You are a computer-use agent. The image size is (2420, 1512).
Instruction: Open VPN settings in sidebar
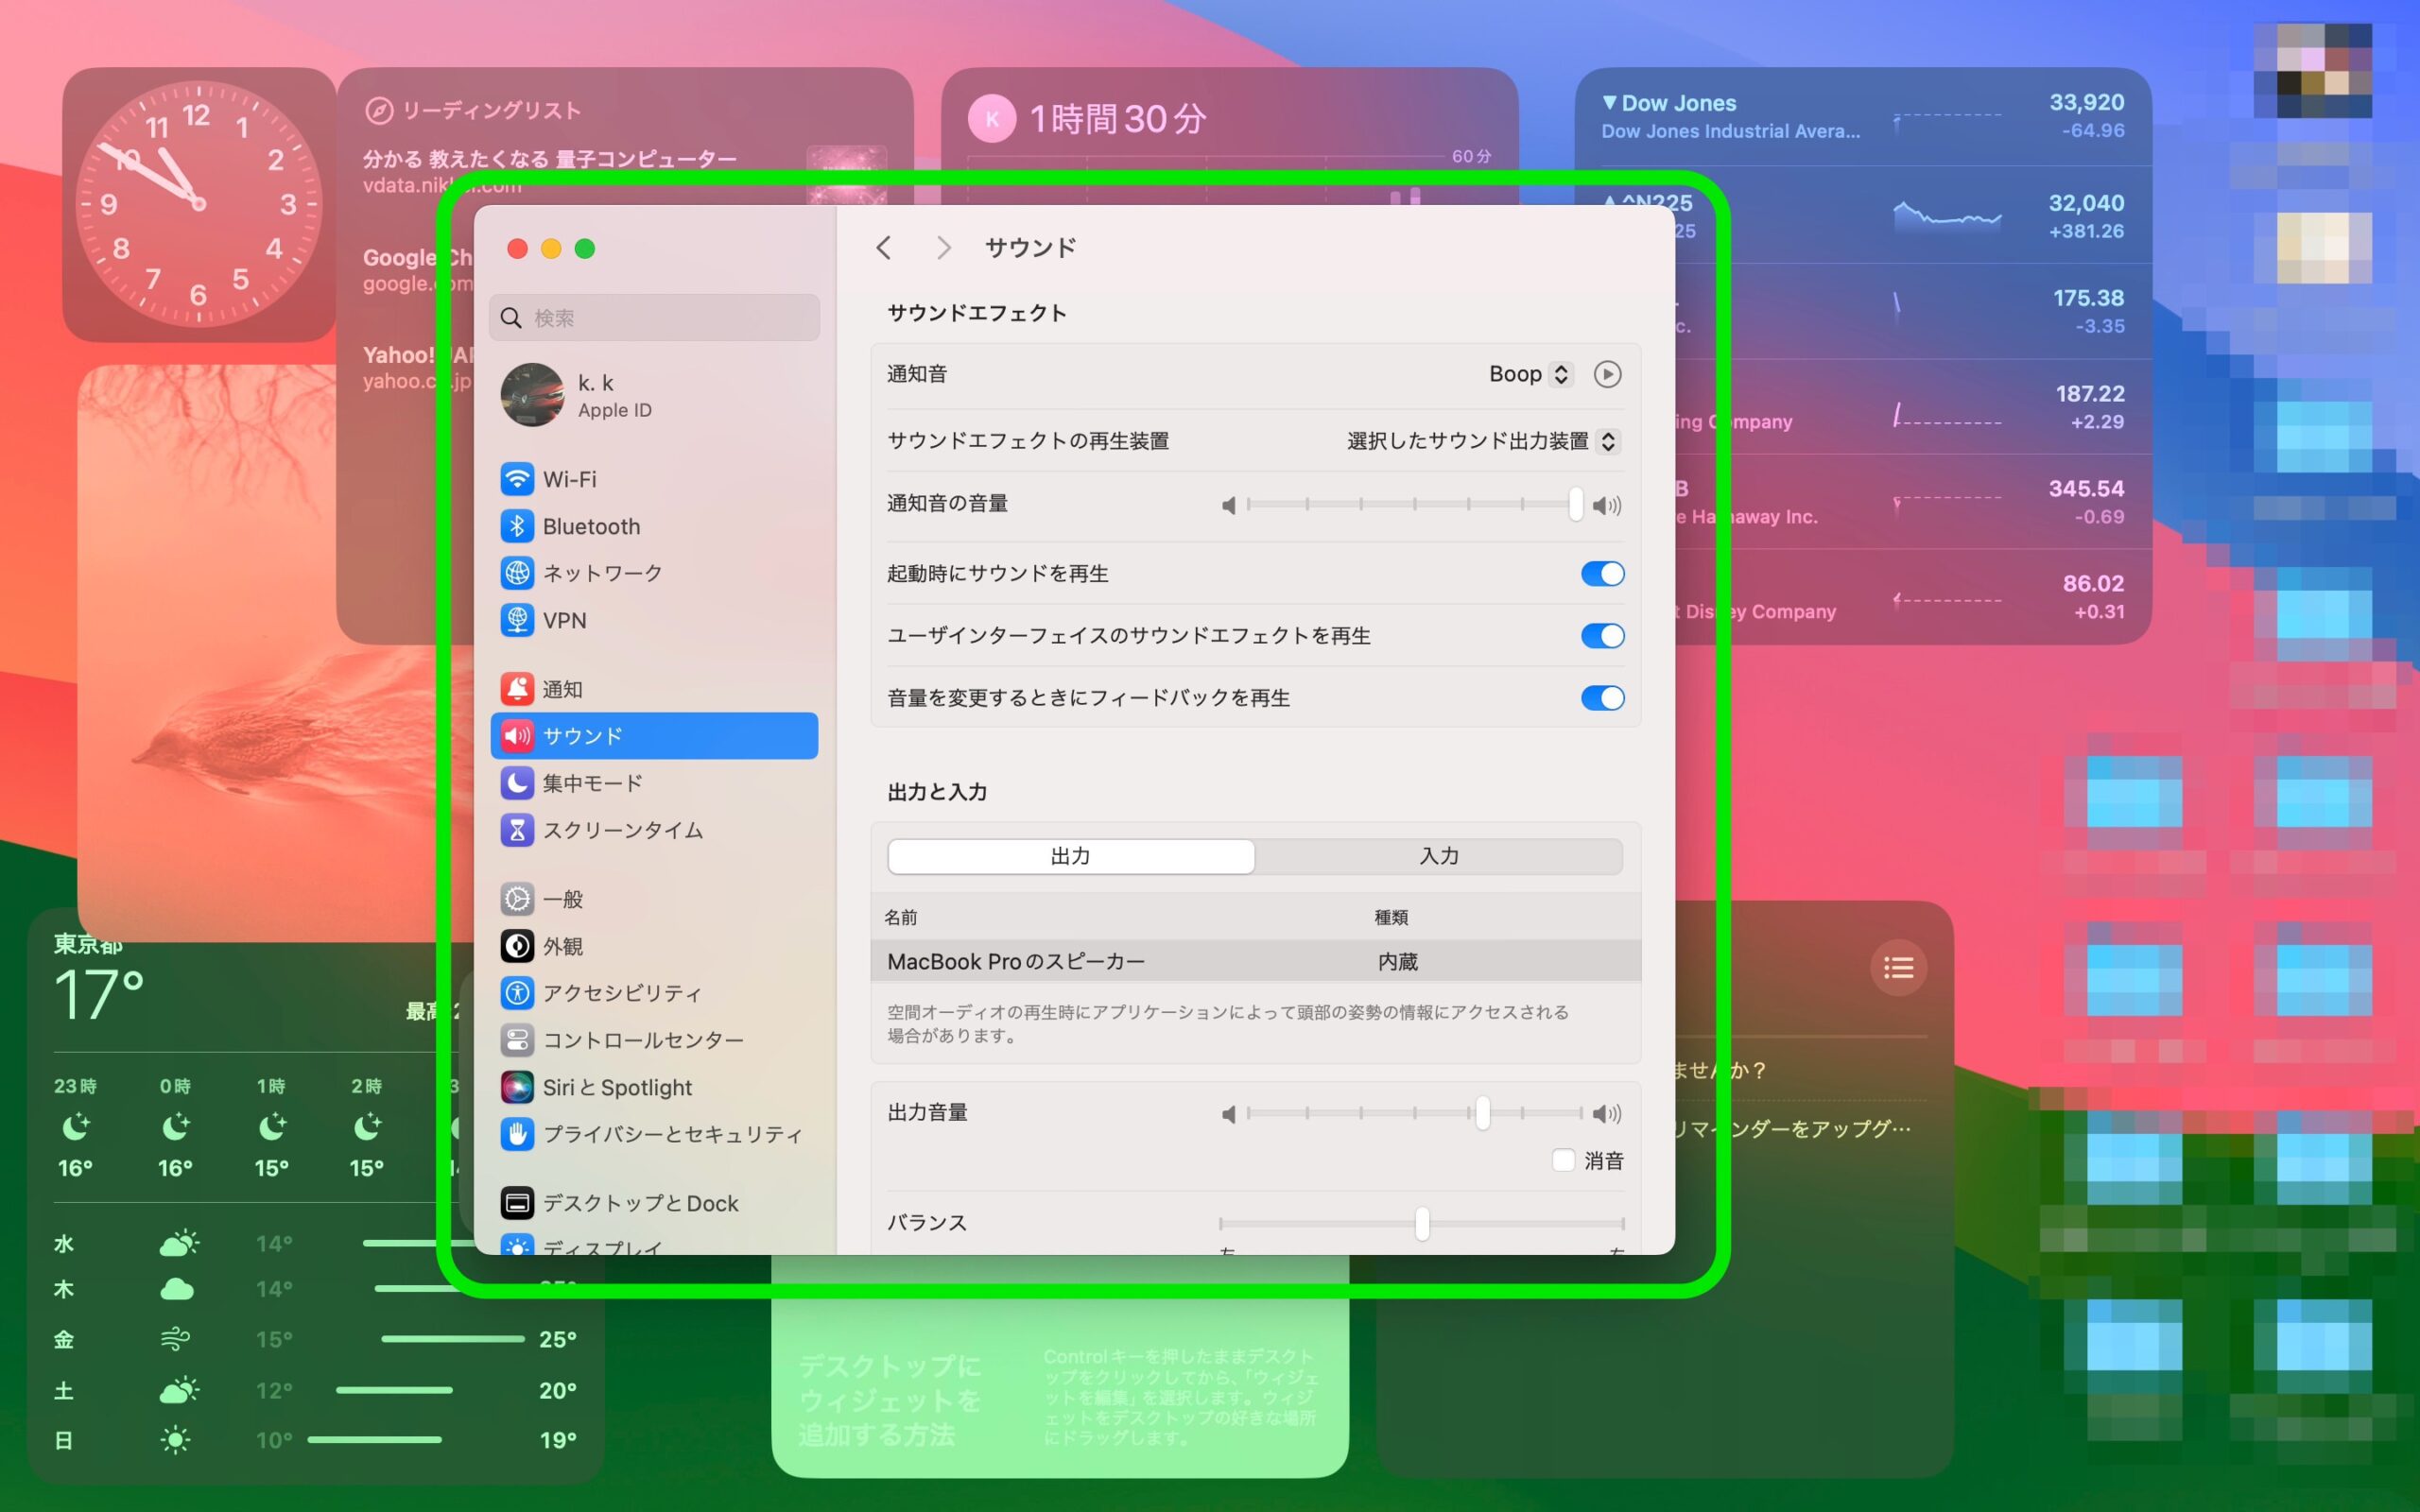(654, 620)
